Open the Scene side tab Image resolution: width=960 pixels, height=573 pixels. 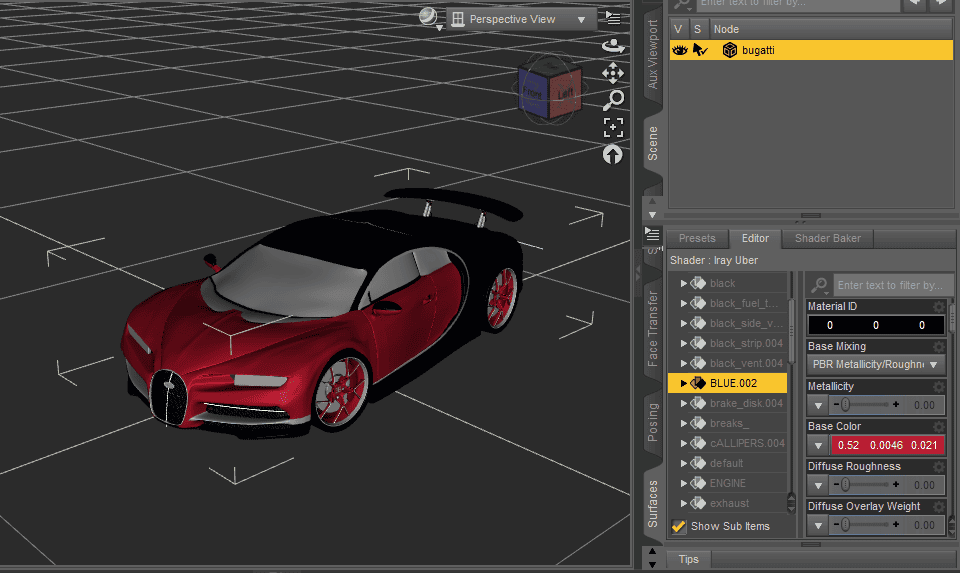[x=653, y=144]
